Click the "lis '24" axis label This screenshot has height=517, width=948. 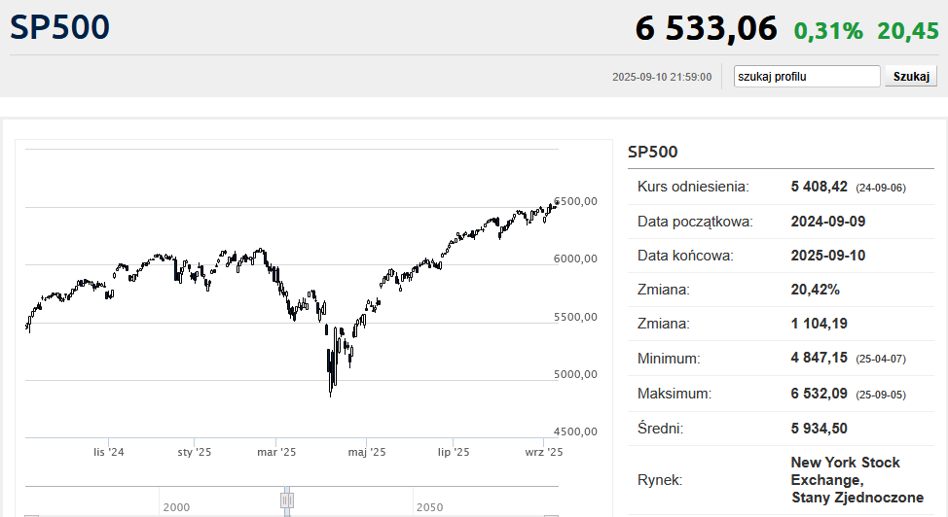[109, 452]
